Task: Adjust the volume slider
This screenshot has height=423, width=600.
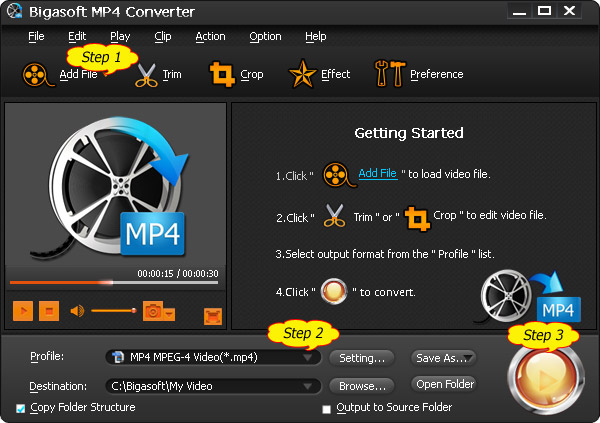Action: coord(114,310)
